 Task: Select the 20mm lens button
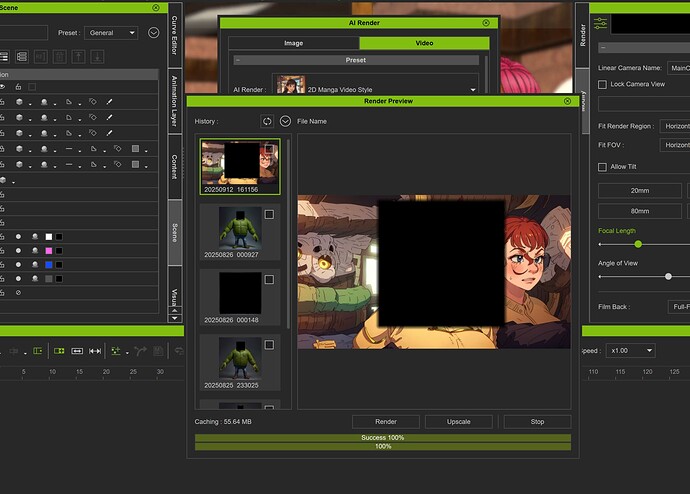pos(640,190)
